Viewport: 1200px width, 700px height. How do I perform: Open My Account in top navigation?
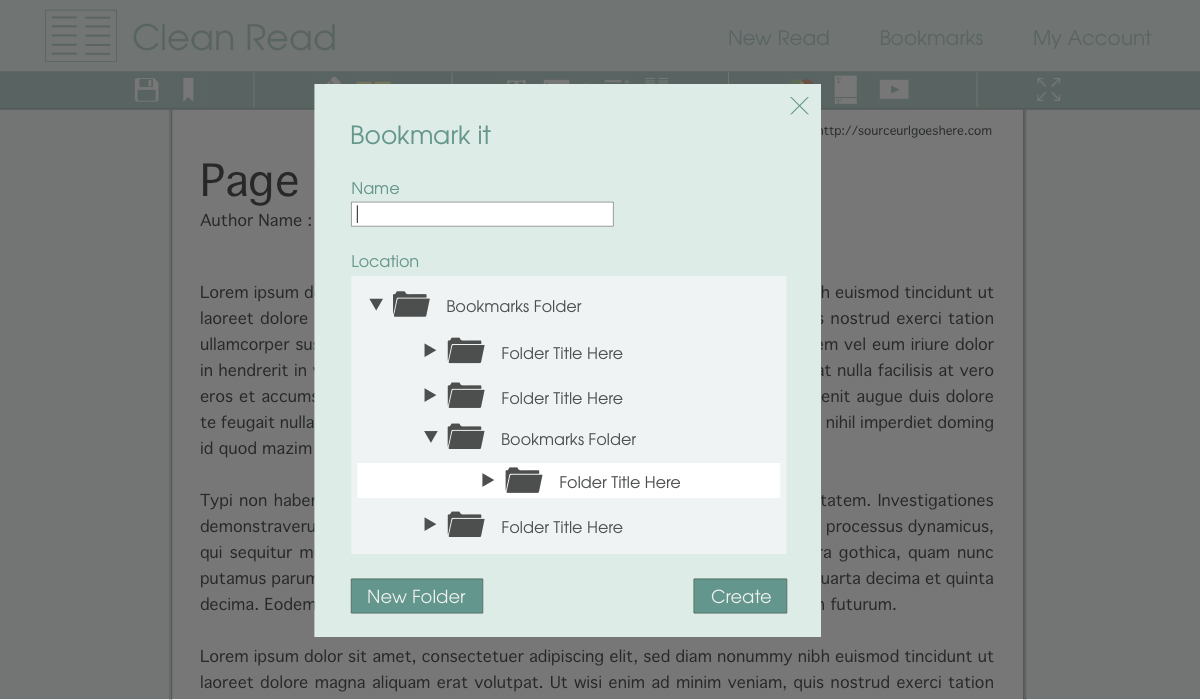click(x=1091, y=38)
